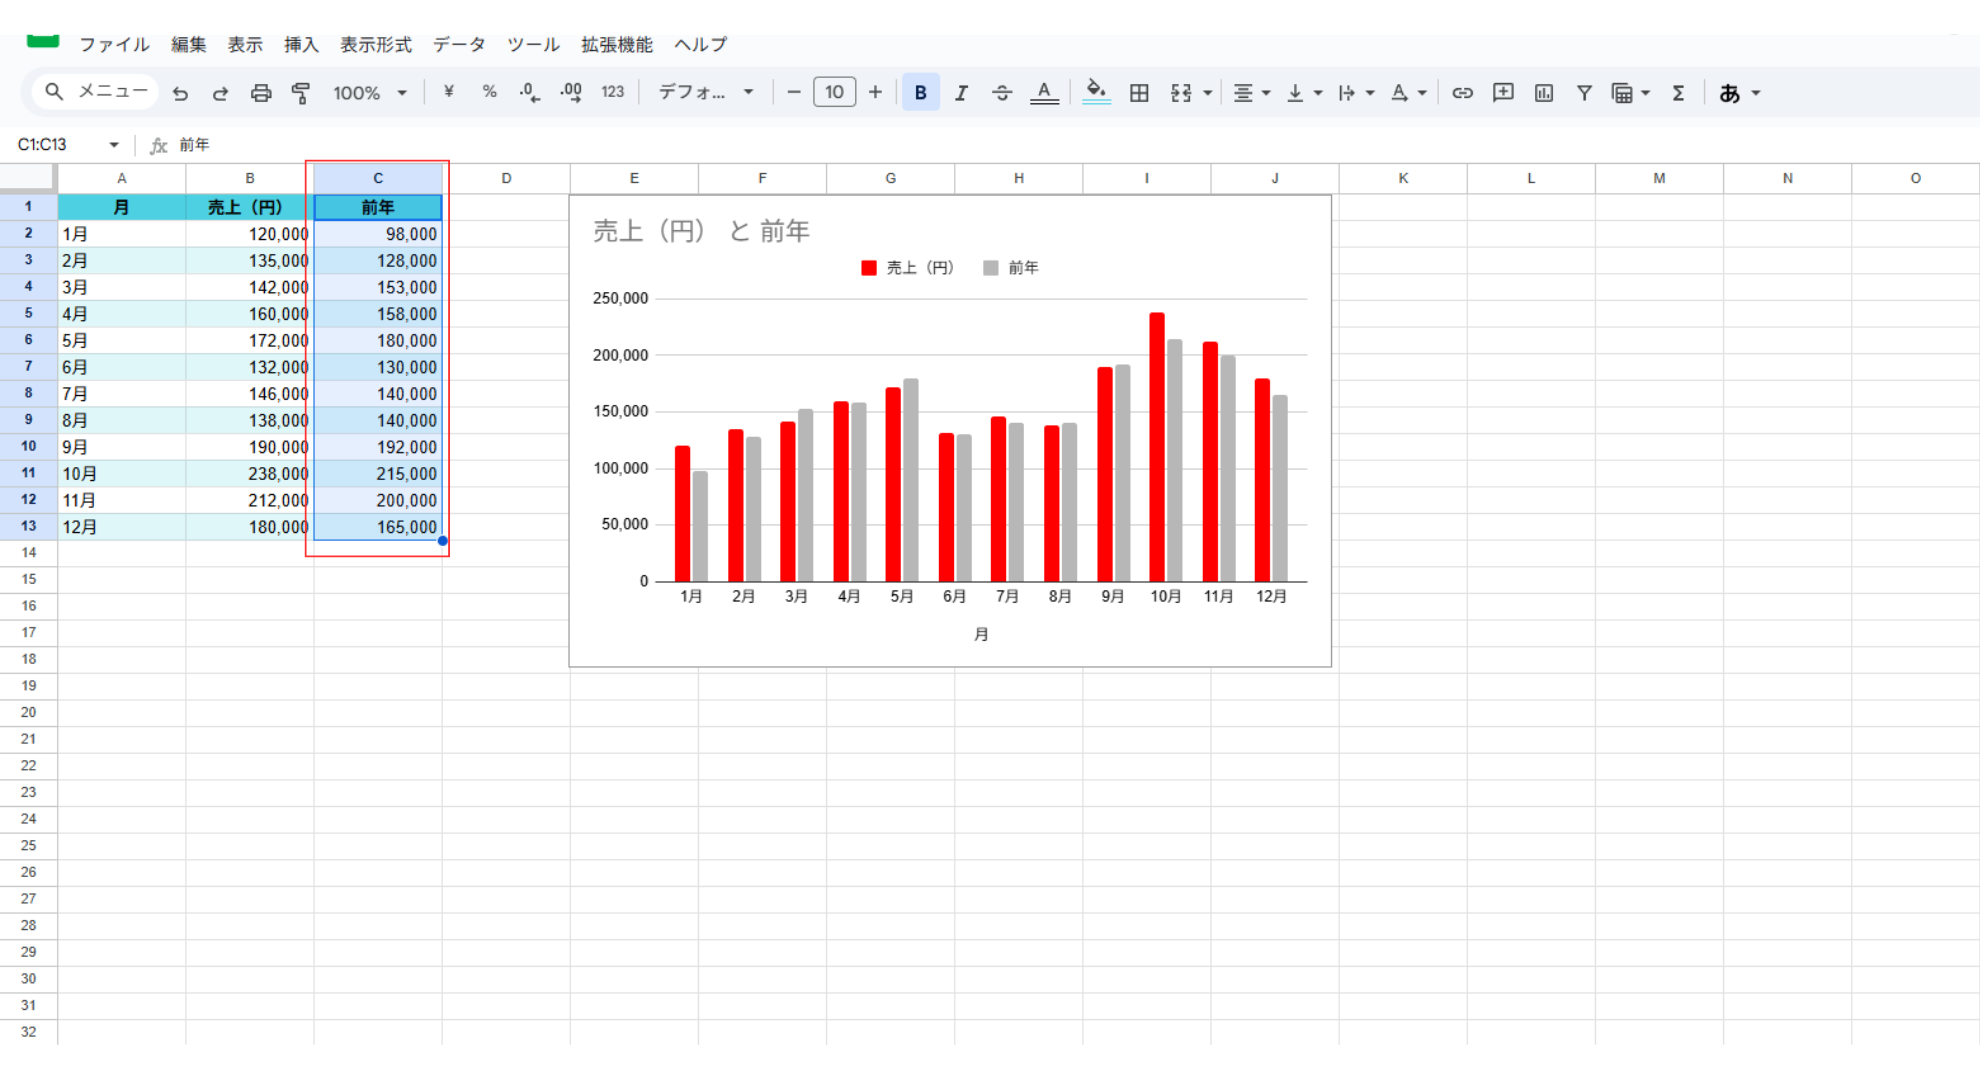This screenshot has width=1980, height=1080.
Task: Click the insert chart icon
Action: pos(1544,93)
